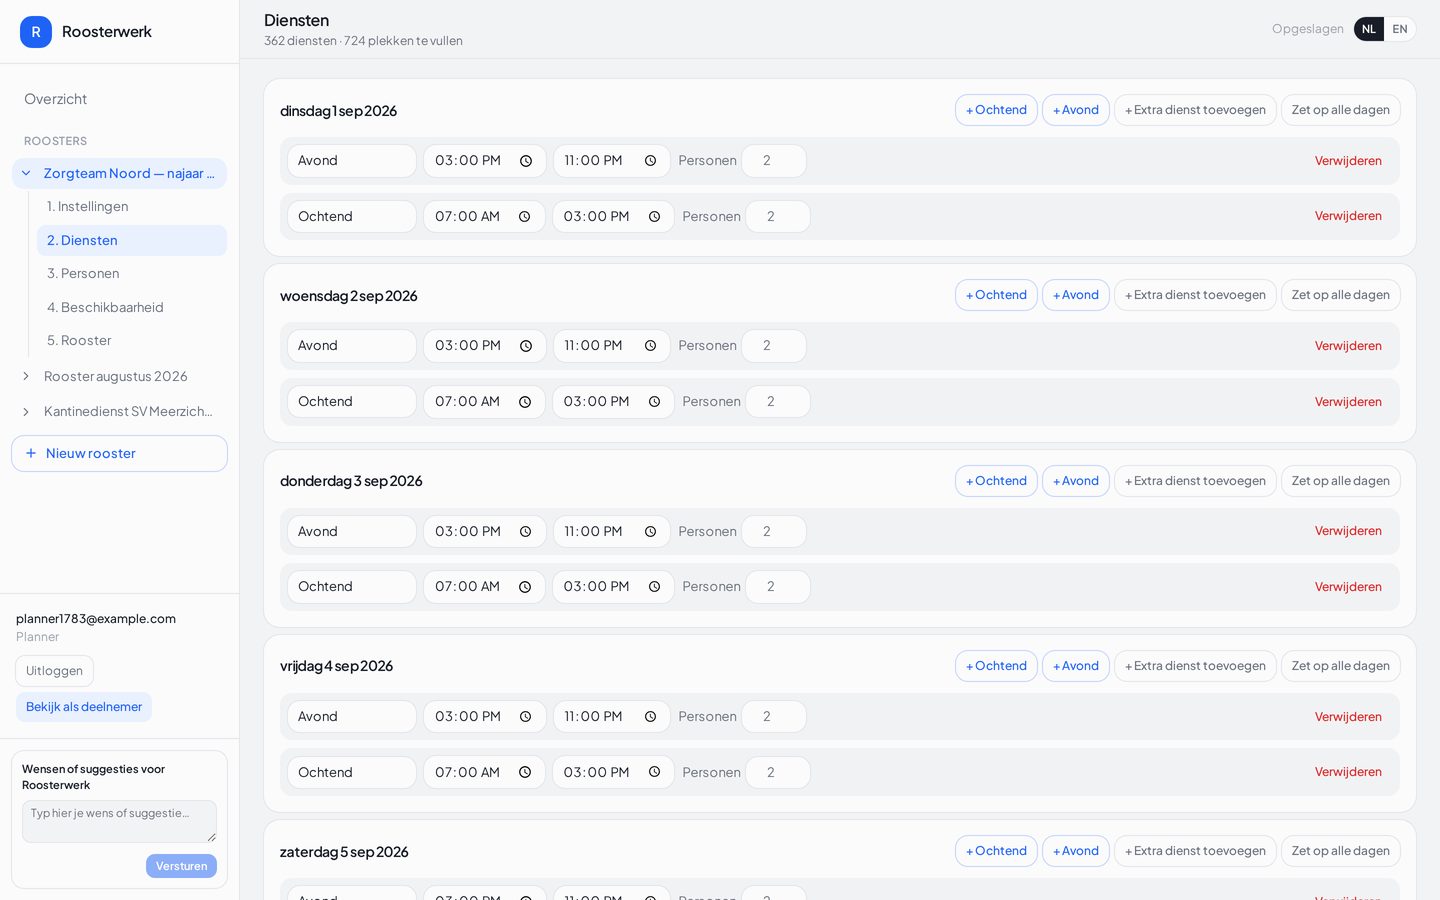Click the Personen count field for dinsdag Avond
This screenshot has width=1440, height=900.
[774, 161]
